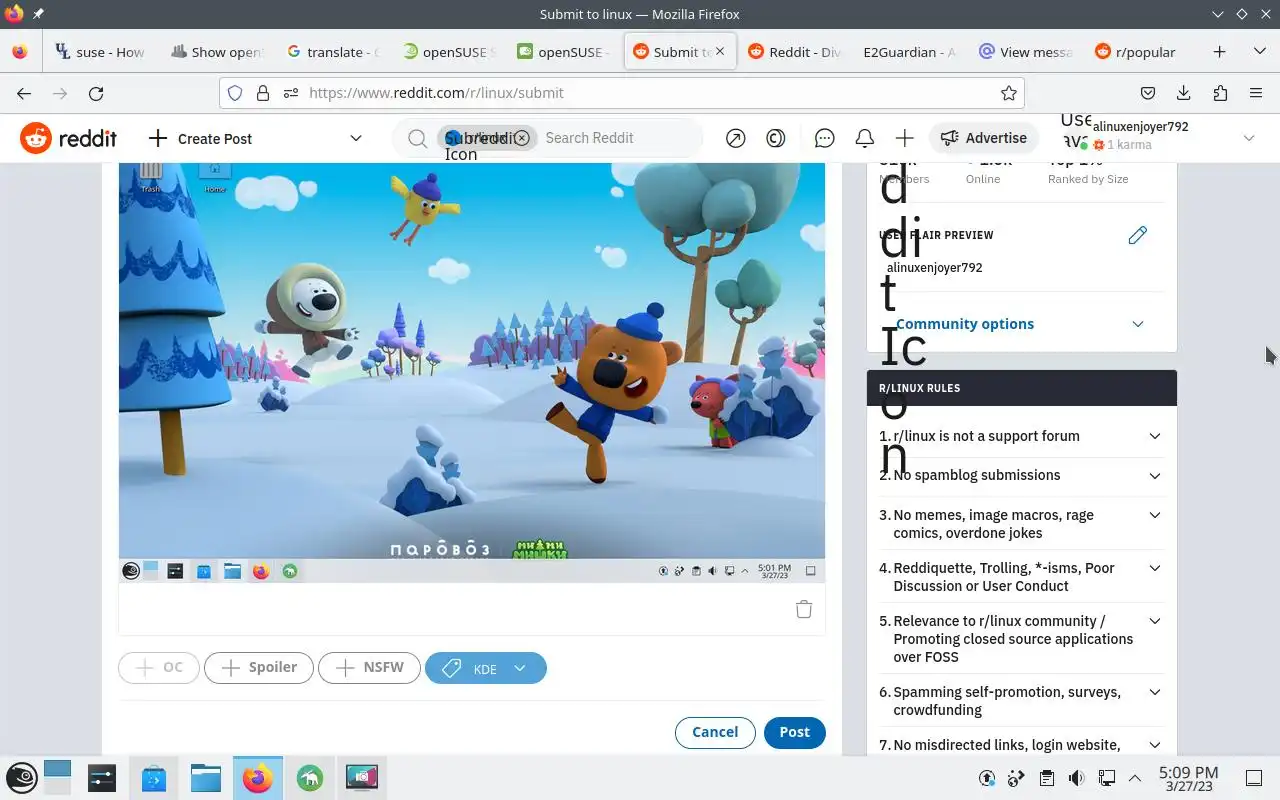
Task: Expand Community options
Action: 1021,324
